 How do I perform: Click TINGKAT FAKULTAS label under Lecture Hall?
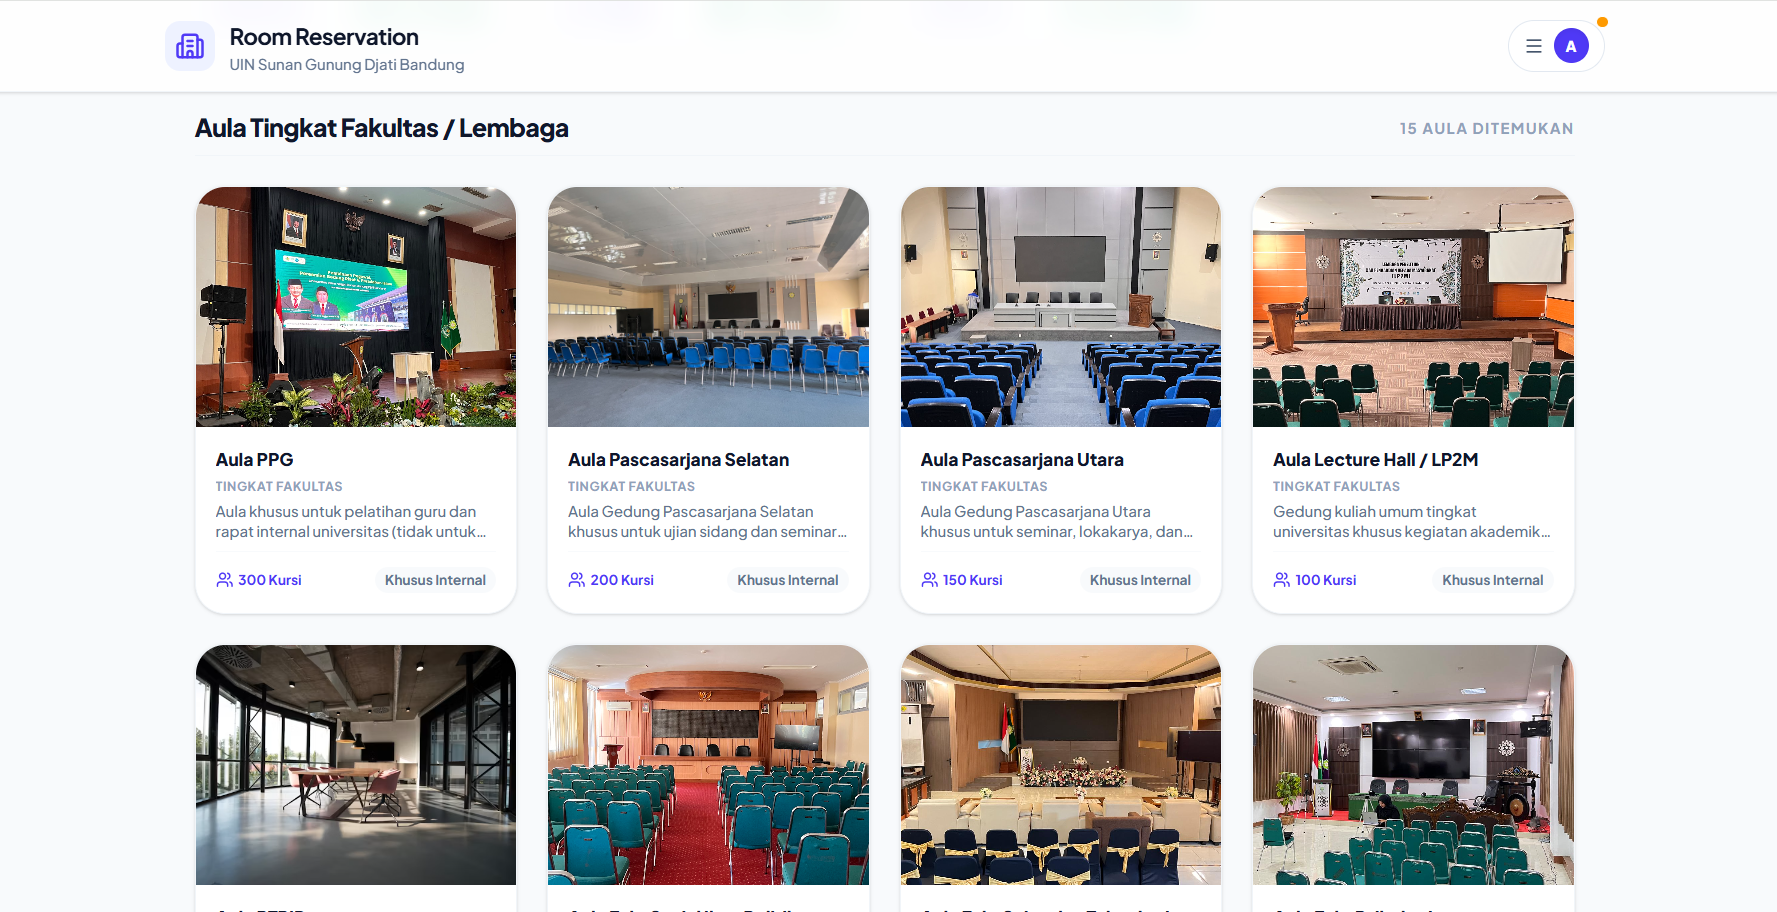[1336, 486]
